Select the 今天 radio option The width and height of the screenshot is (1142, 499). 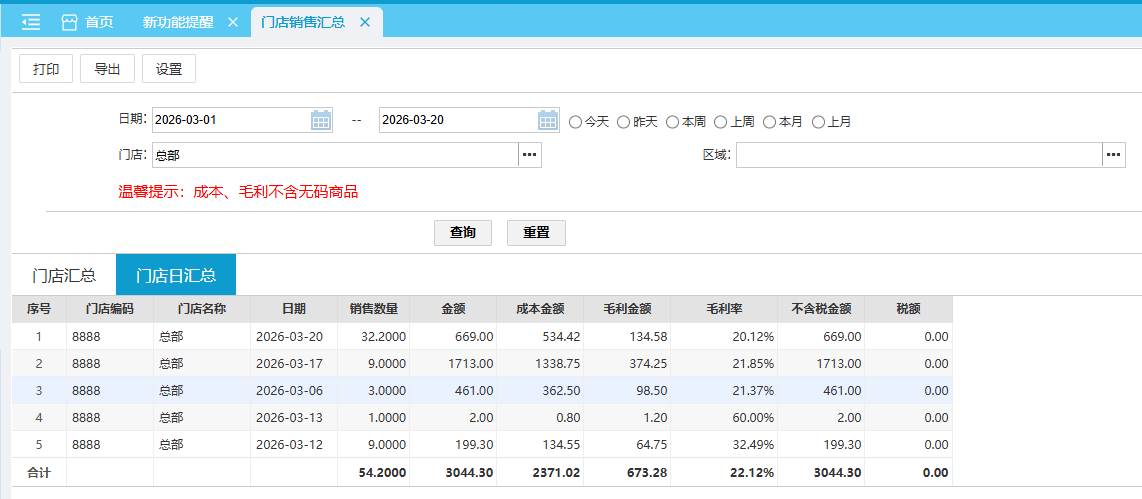pyautogui.click(x=575, y=122)
